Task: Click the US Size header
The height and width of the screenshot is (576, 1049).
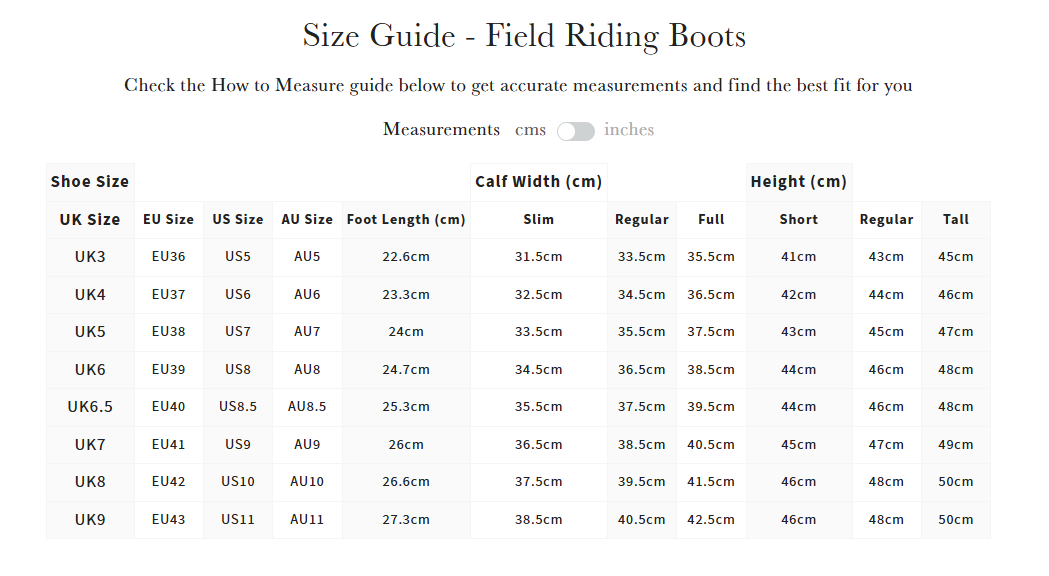Action: click(x=238, y=219)
